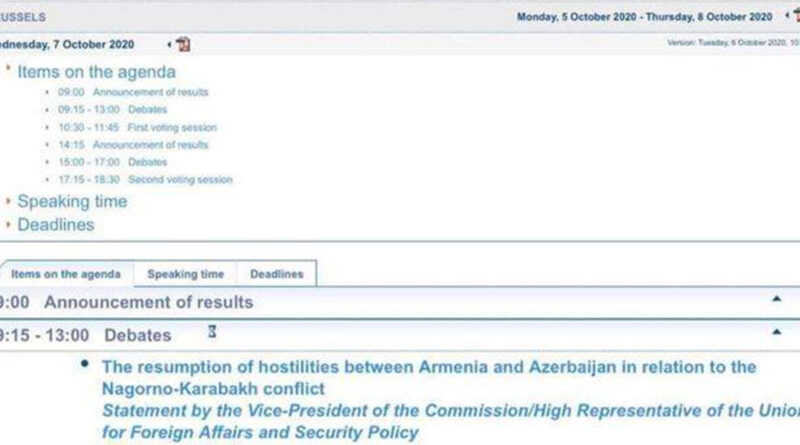Select the Items on the agenda tab

point(64,273)
